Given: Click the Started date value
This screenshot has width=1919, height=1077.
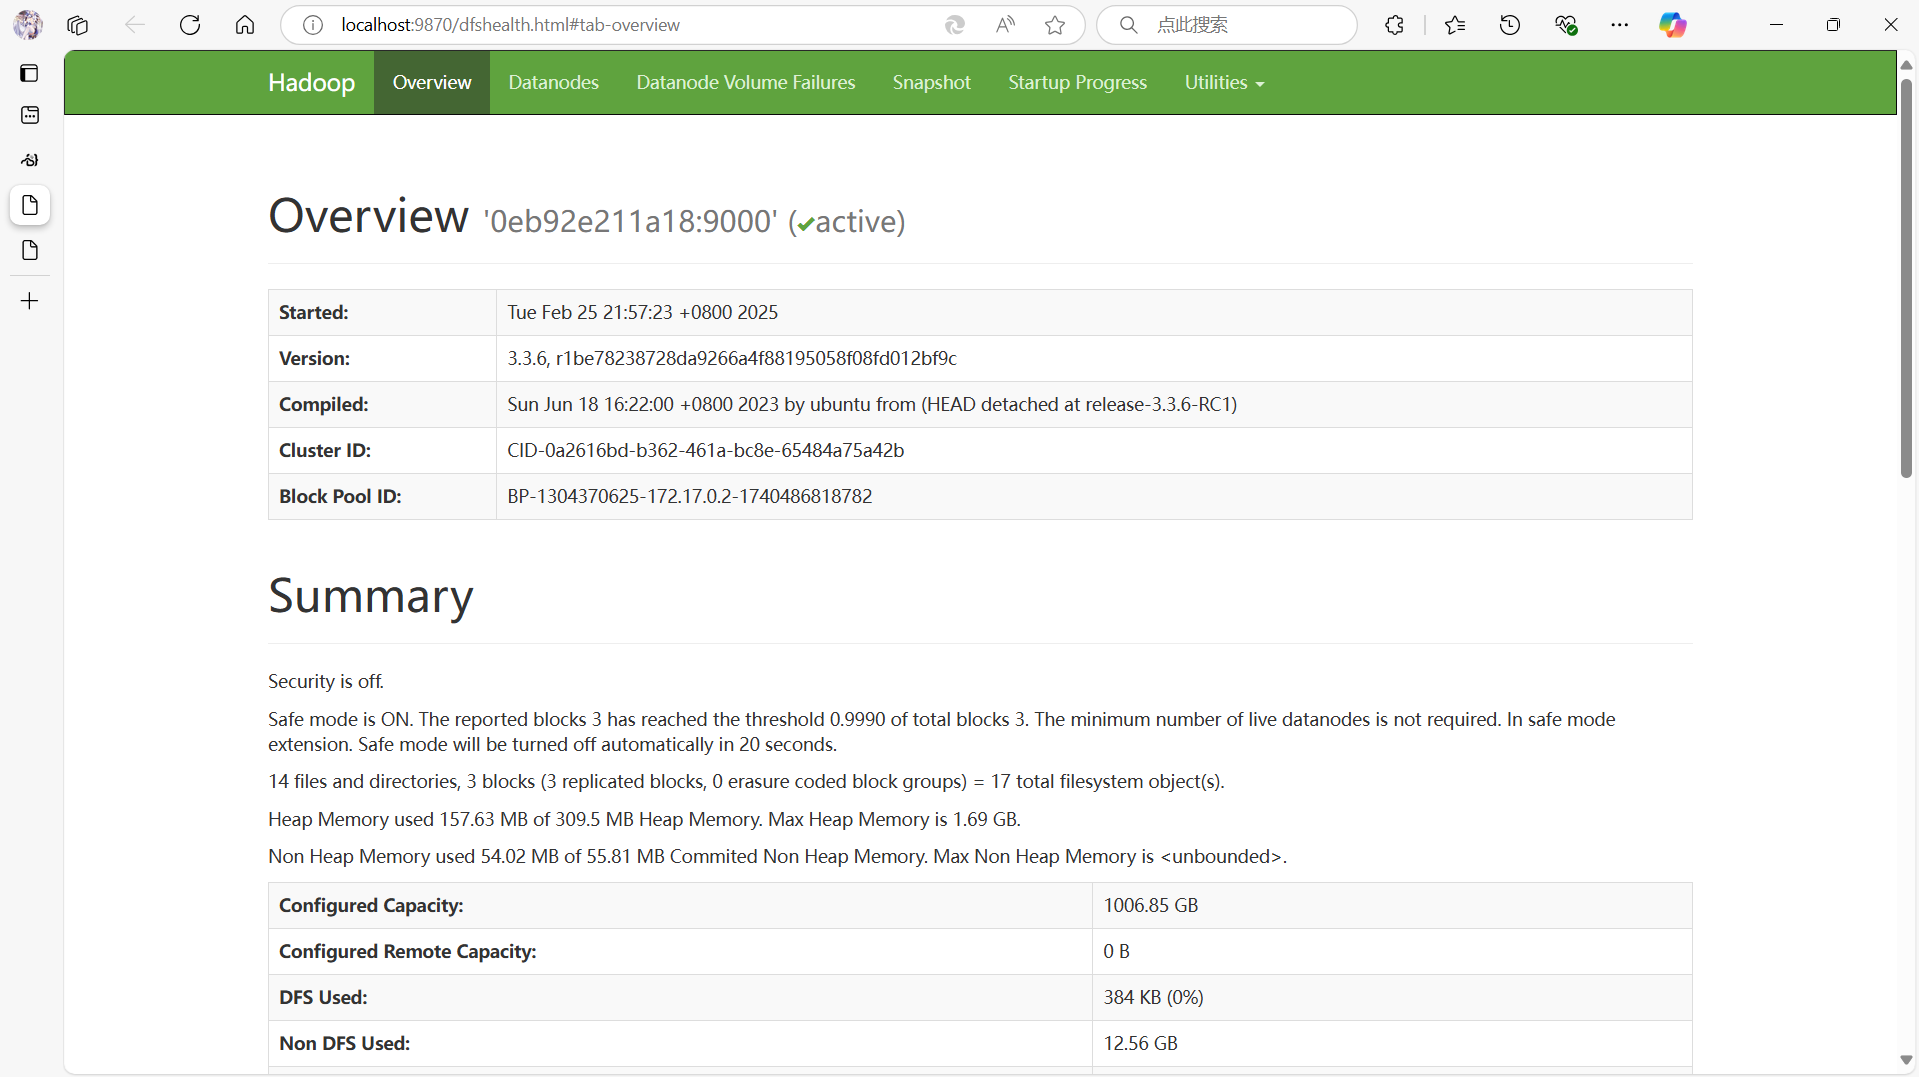Looking at the screenshot, I should [642, 313].
